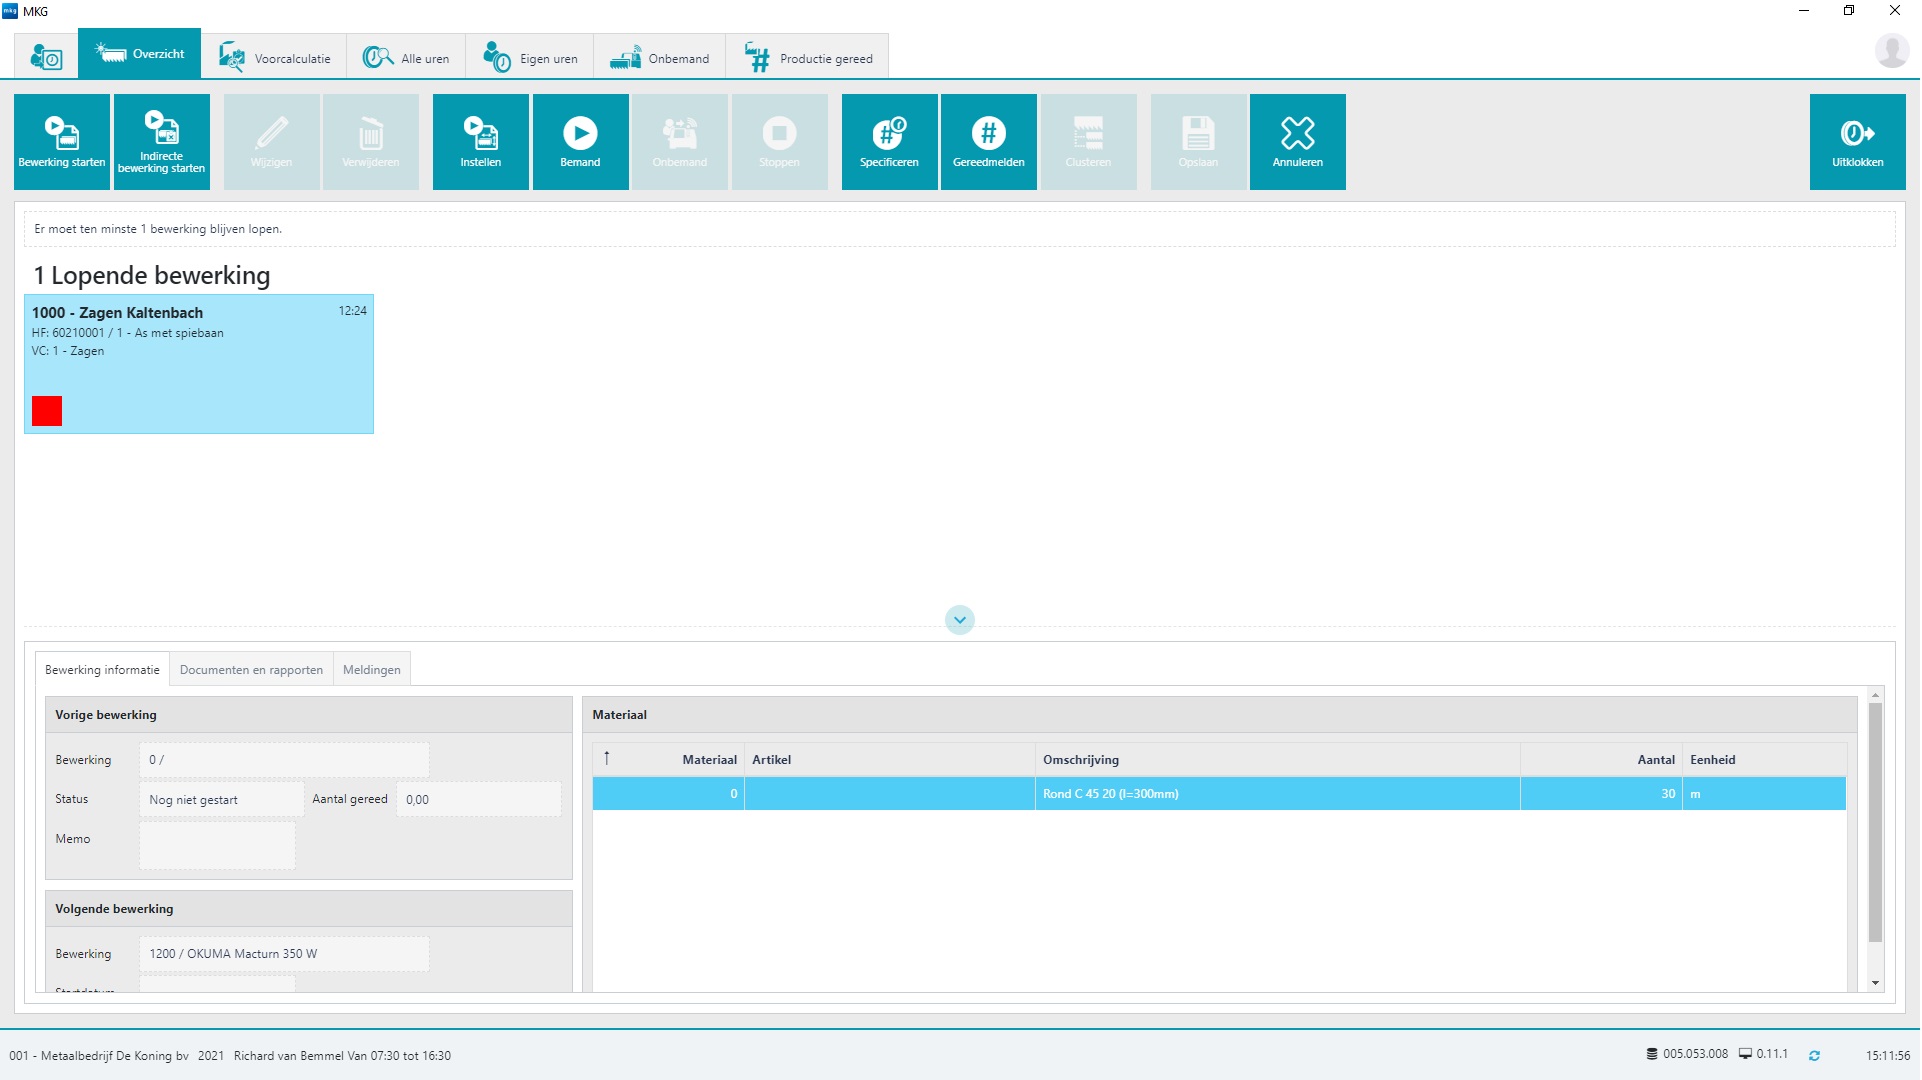Open the Alle uren tab

(406, 58)
